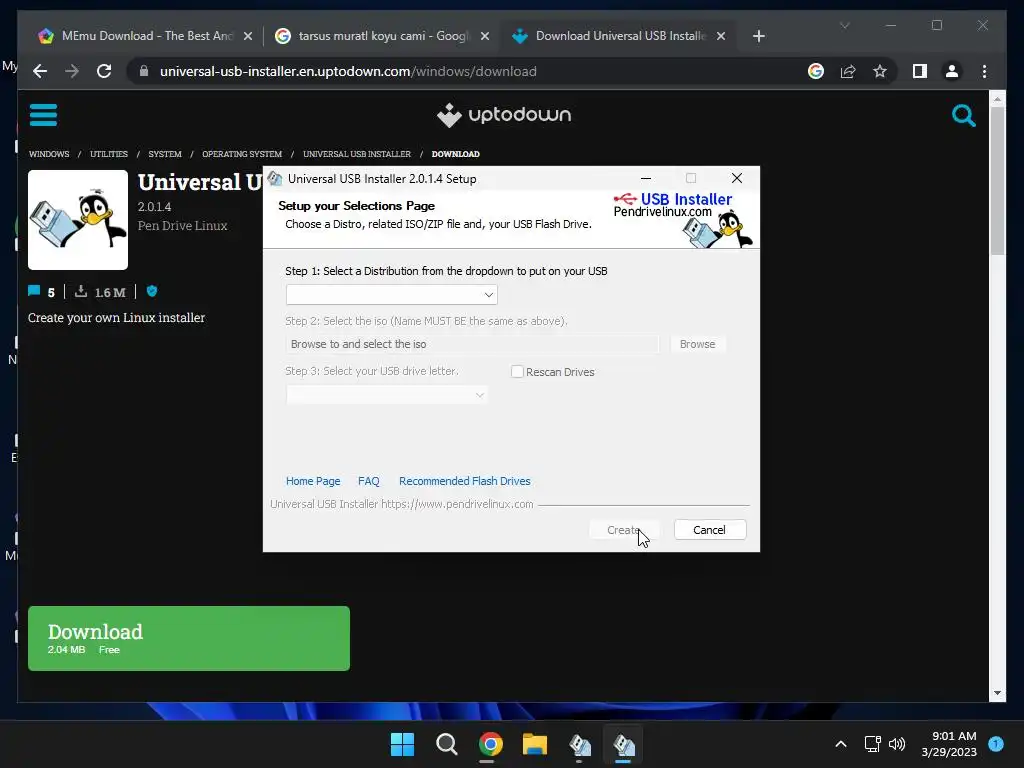The width and height of the screenshot is (1024, 768).
Task: Click the green Download button
Action: click(189, 638)
